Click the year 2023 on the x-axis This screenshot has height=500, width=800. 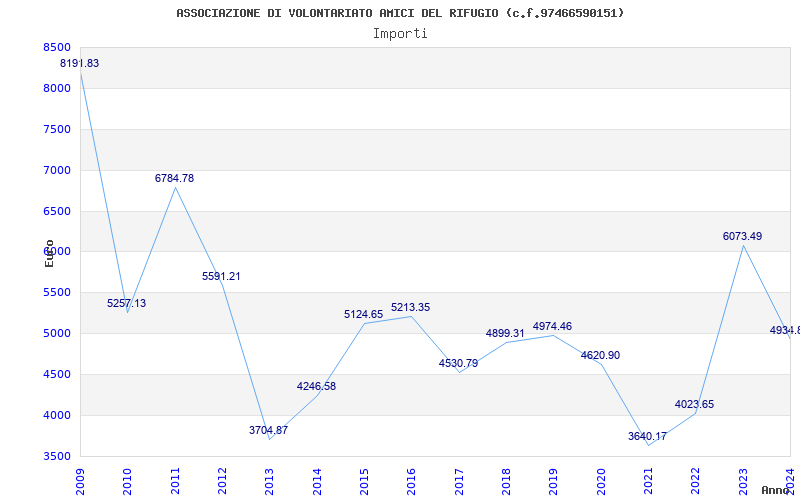pos(743,481)
